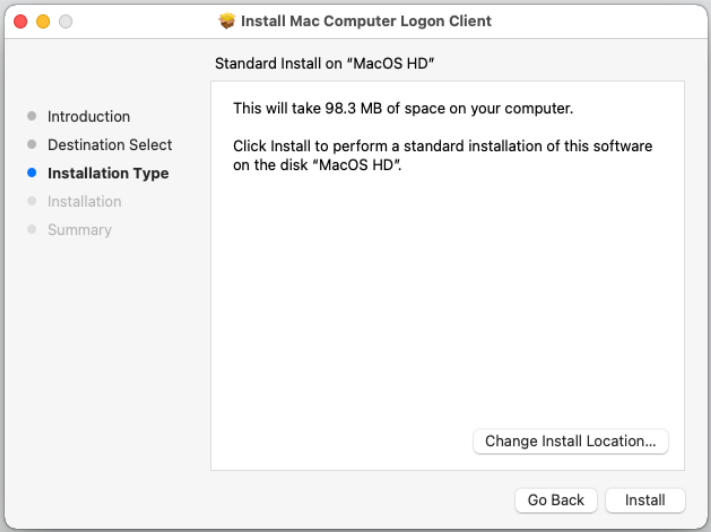The image size is (711, 532).
Task: Click the dimmed Installation step label
Action: (x=85, y=201)
